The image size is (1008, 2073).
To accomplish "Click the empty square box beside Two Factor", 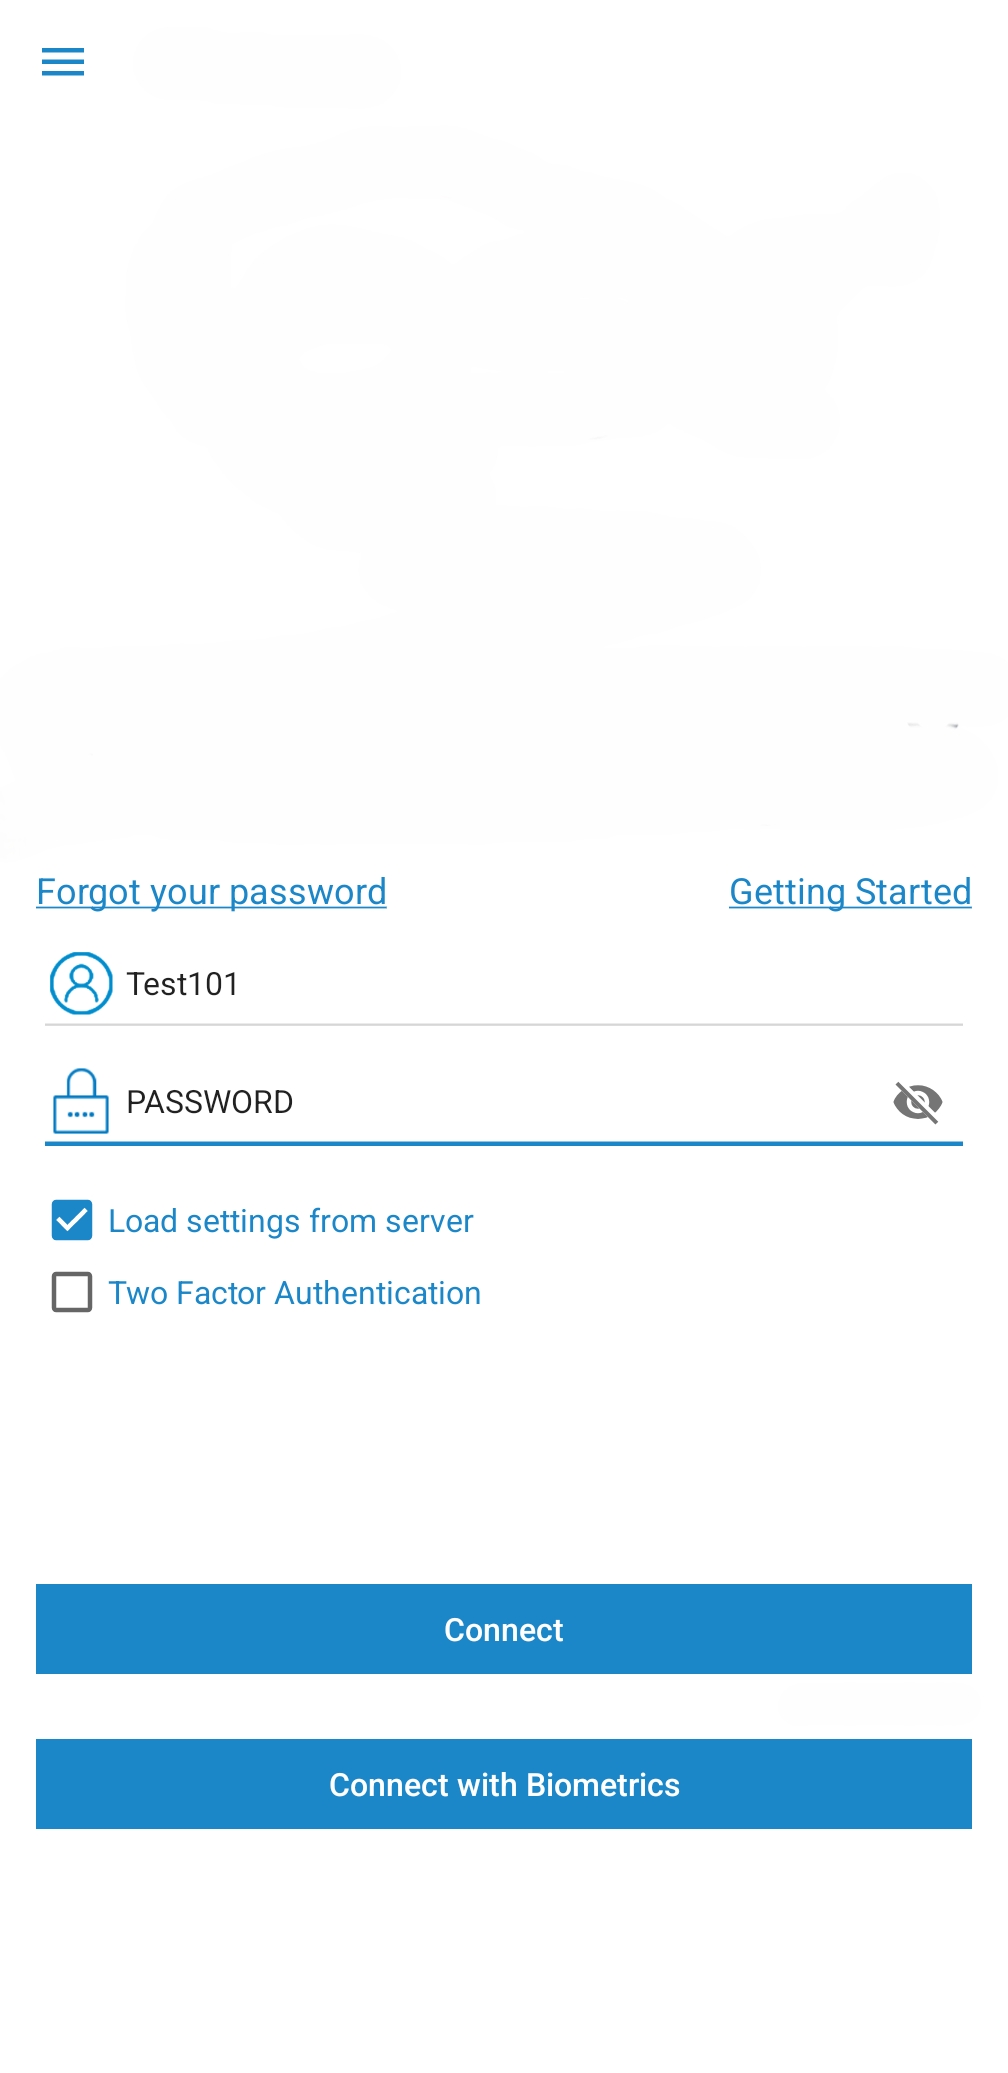I will pyautogui.click(x=72, y=1292).
